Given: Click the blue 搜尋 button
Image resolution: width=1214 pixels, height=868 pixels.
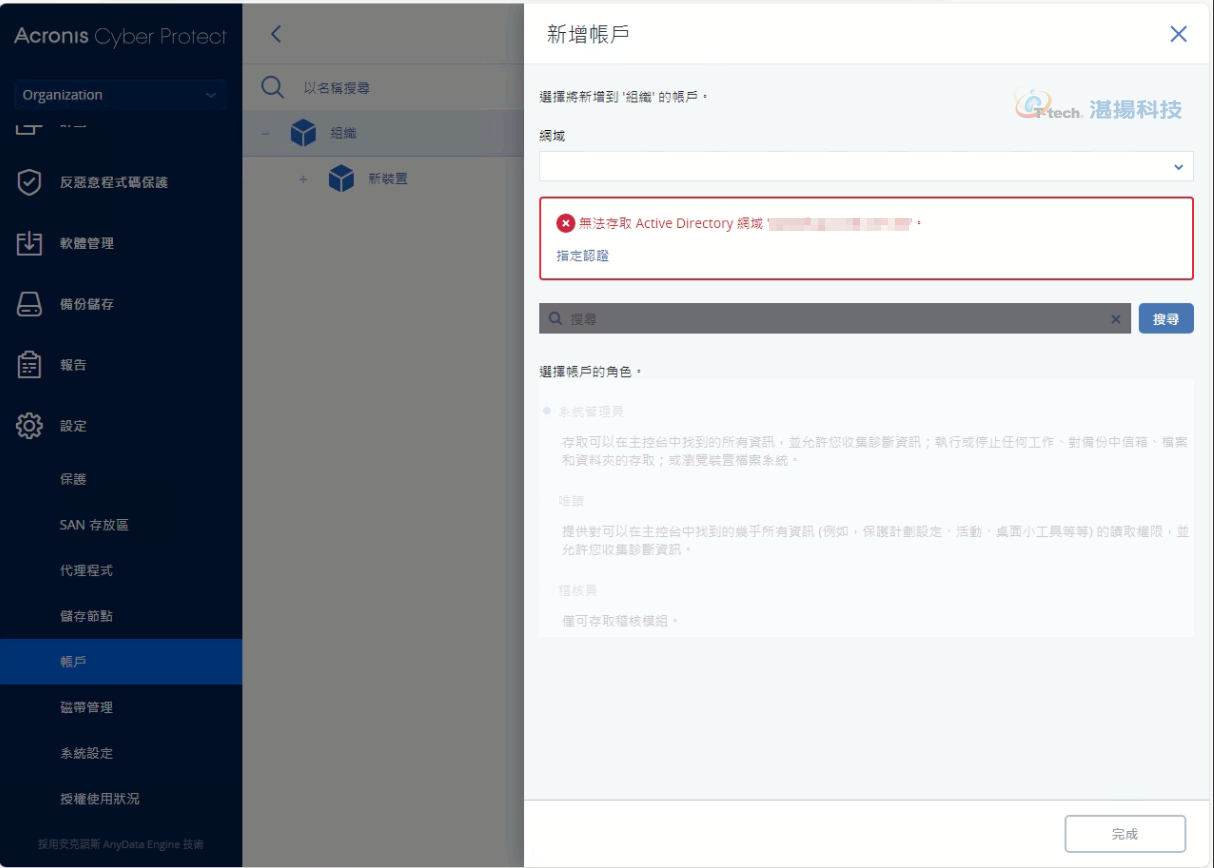Looking at the screenshot, I should tap(1166, 319).
